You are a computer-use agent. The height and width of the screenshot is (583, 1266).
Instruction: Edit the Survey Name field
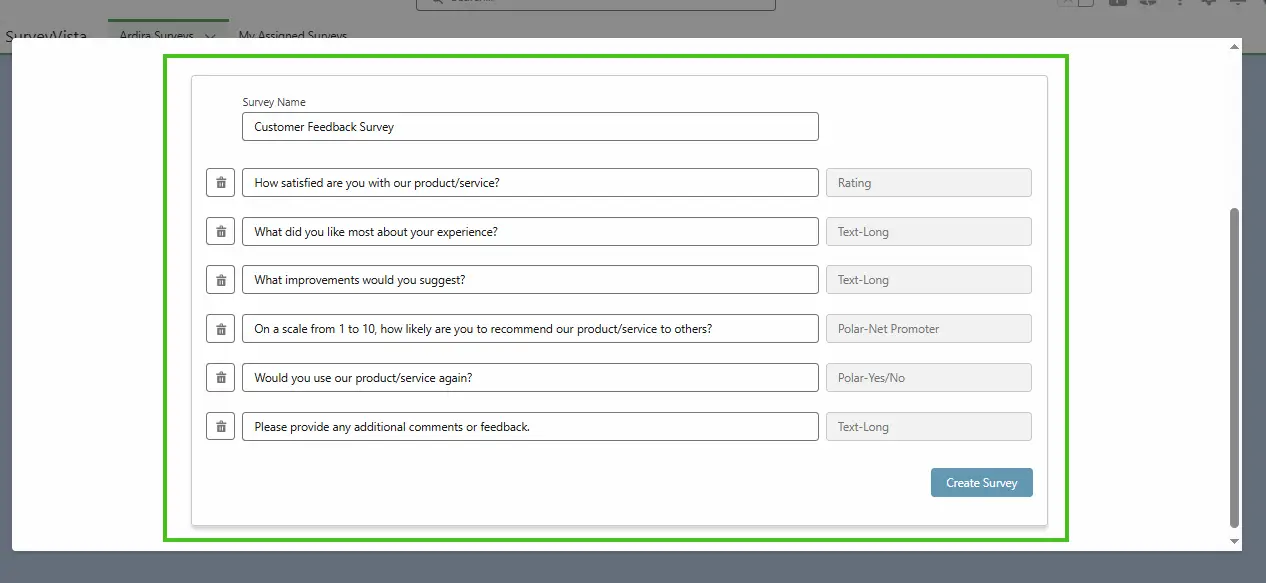pyautogui.click(x=530, y=127)
